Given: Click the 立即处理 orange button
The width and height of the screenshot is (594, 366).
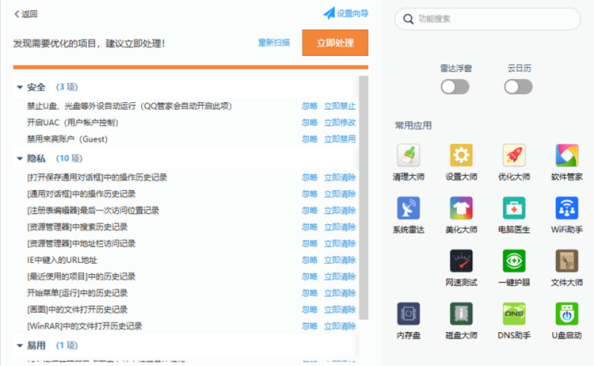Looking at the screenshot, I should pyautogui.click(x=335, y=43).
